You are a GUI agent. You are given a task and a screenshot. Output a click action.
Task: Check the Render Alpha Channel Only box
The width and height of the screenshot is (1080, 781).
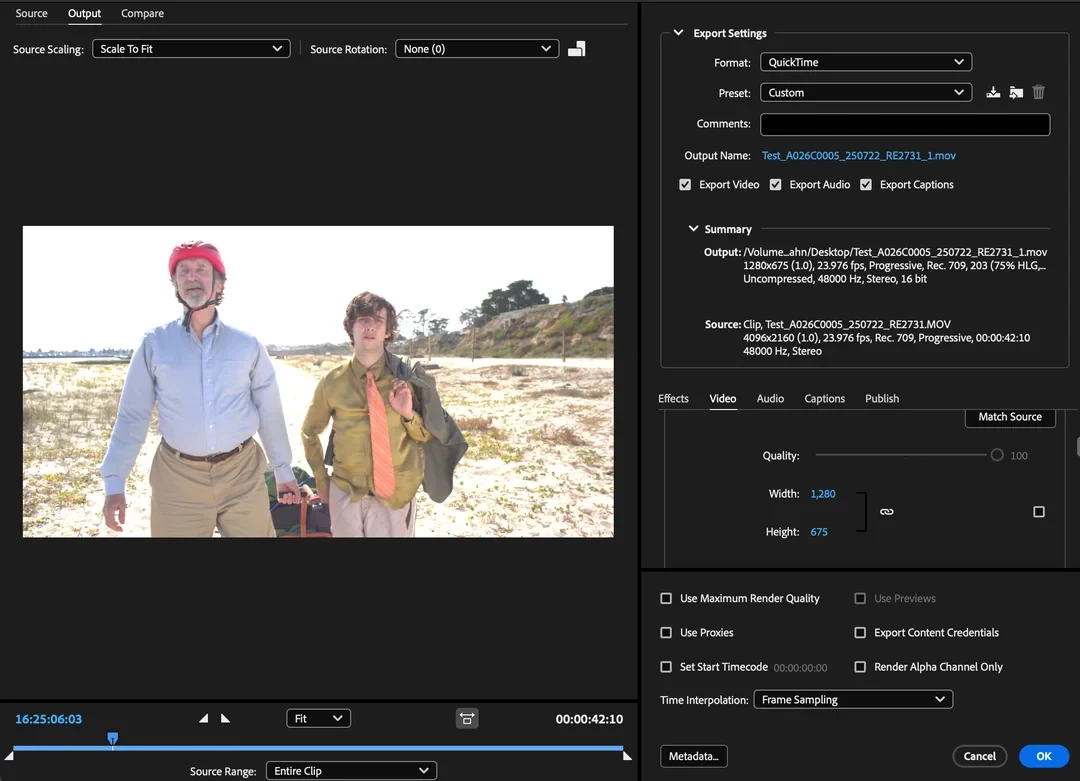coord(860,667)
